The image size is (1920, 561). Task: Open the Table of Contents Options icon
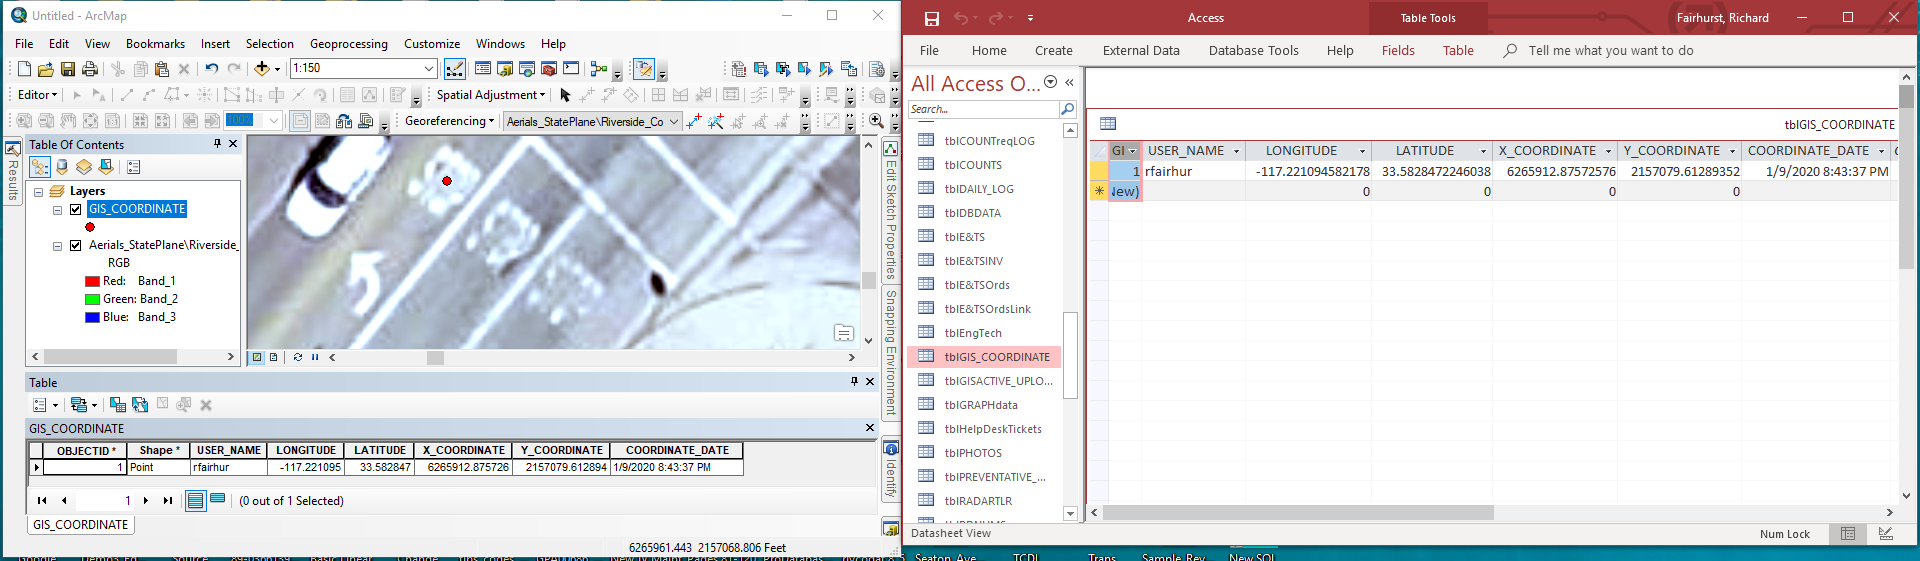(x=134, y=167)
